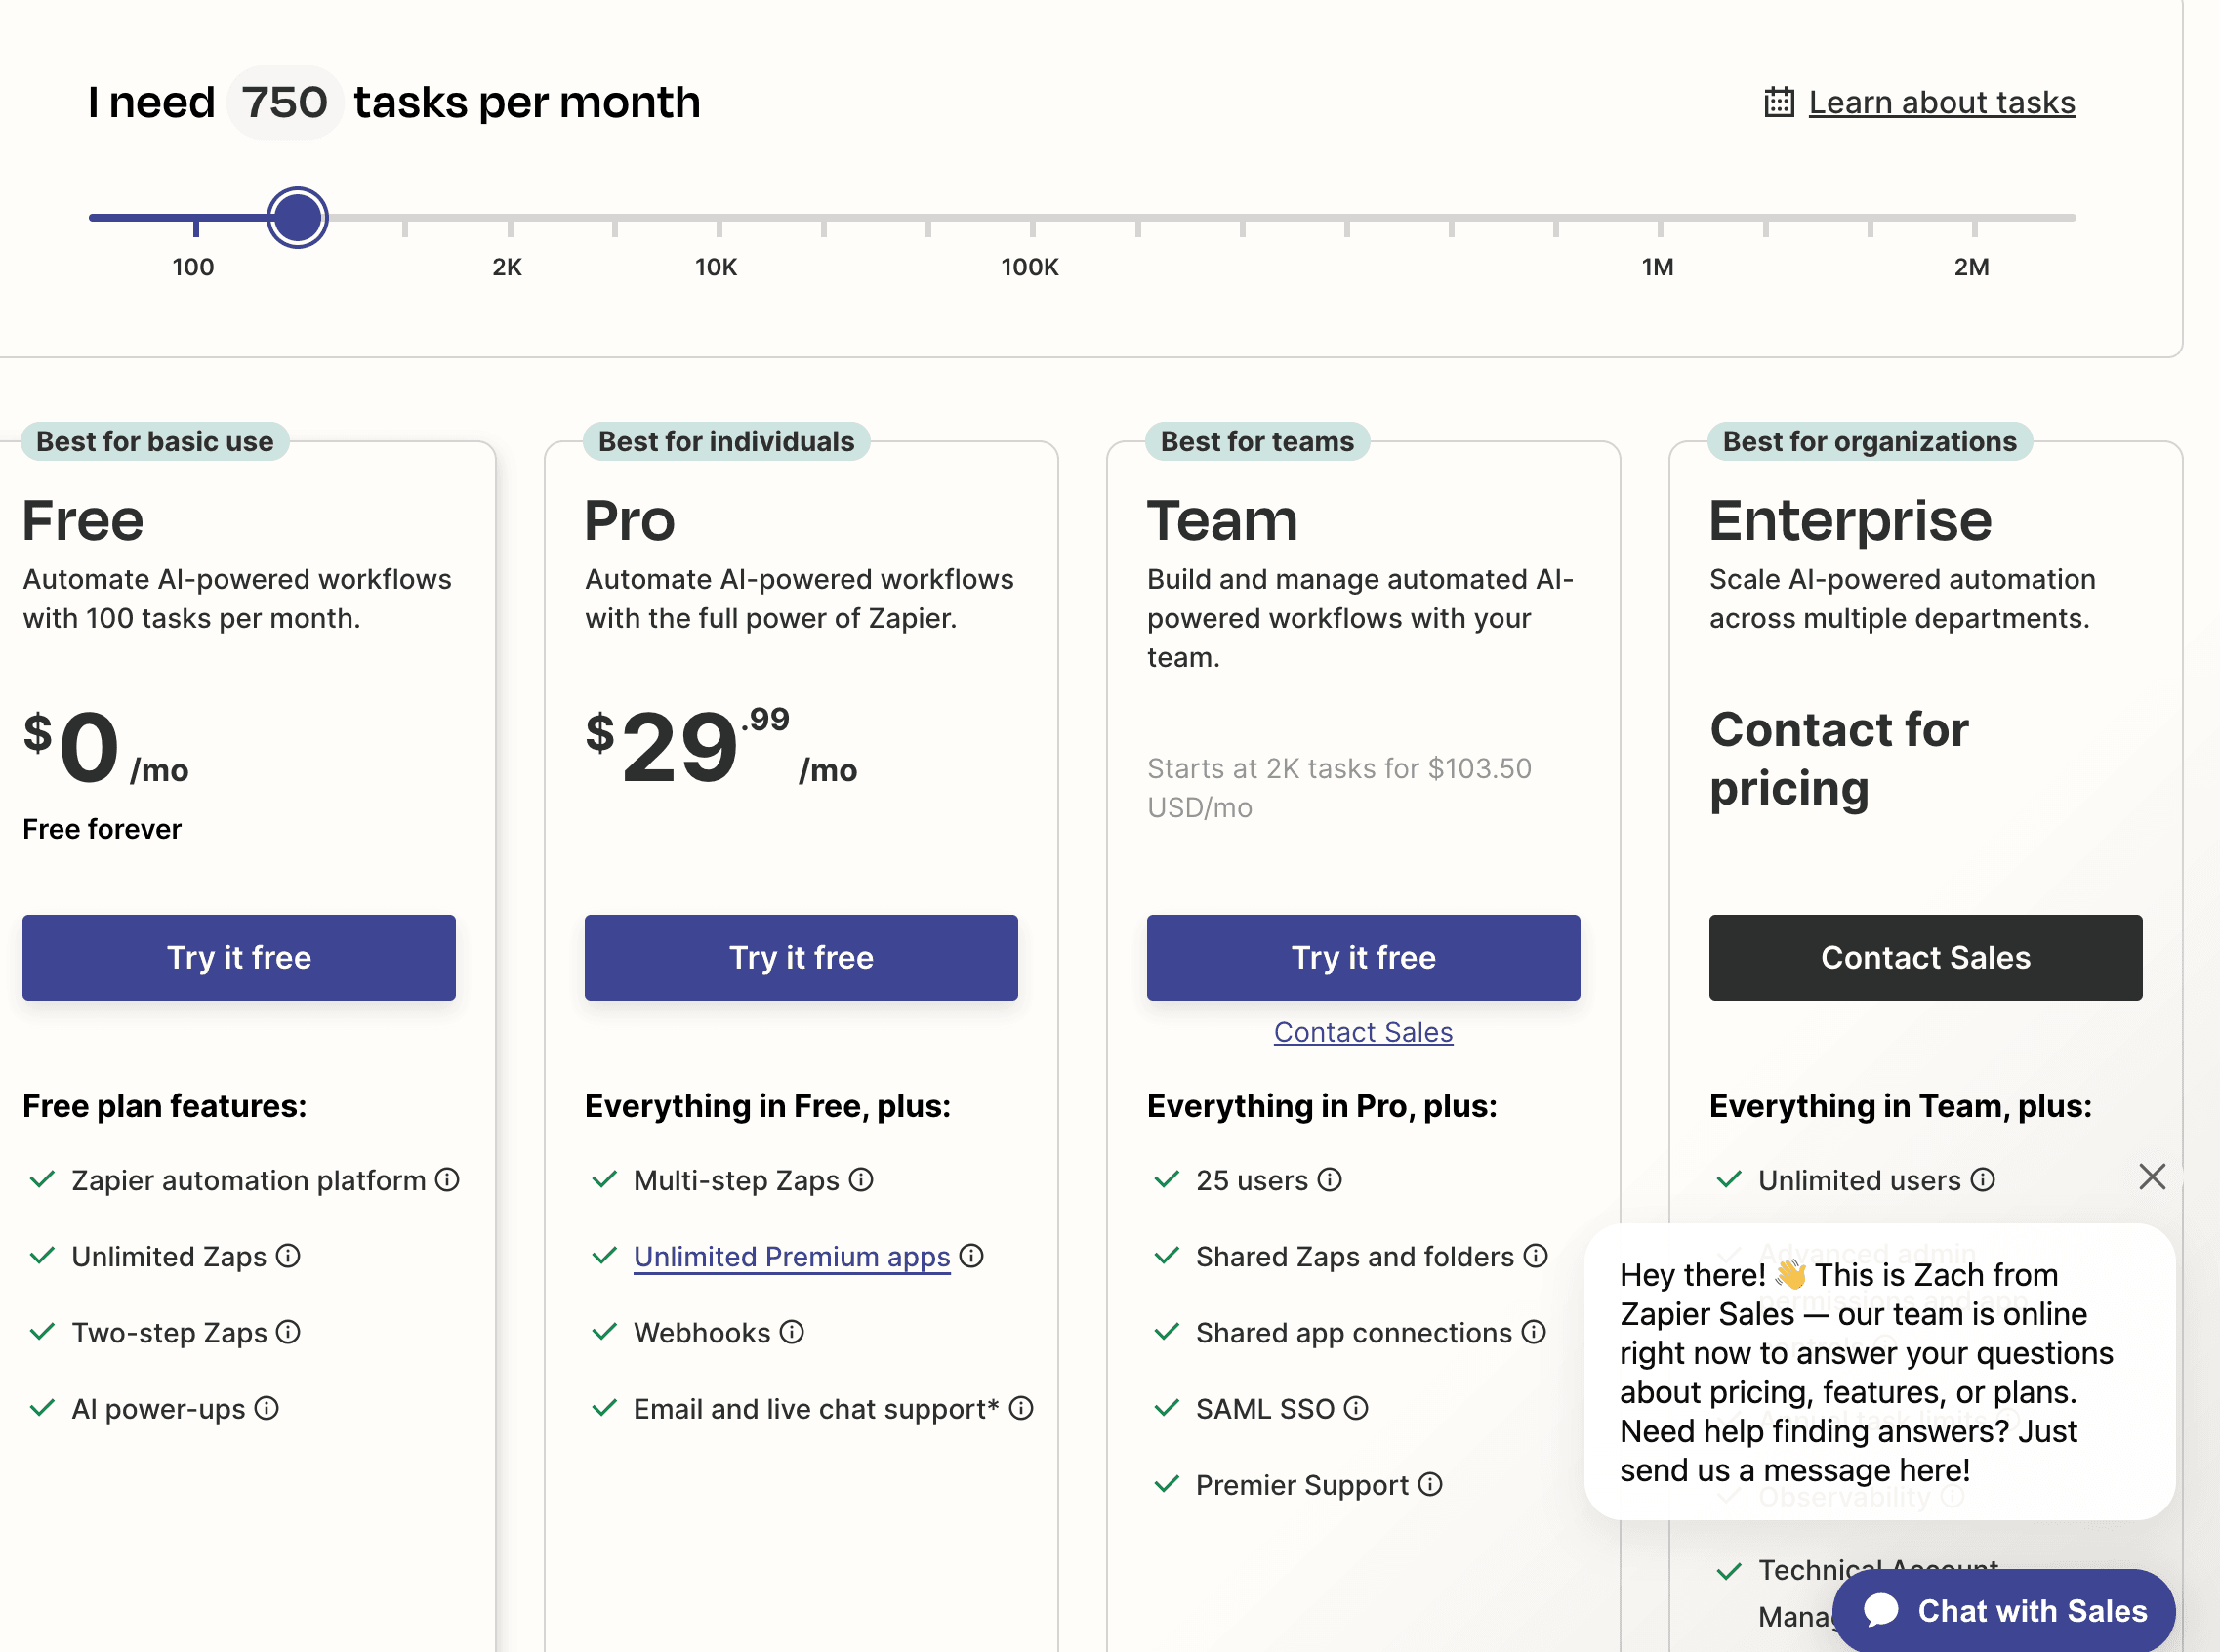This screenshot has height=1652, width=2220.
Task: Click the 'Best for teams' badge
Action: point(1257,441)
